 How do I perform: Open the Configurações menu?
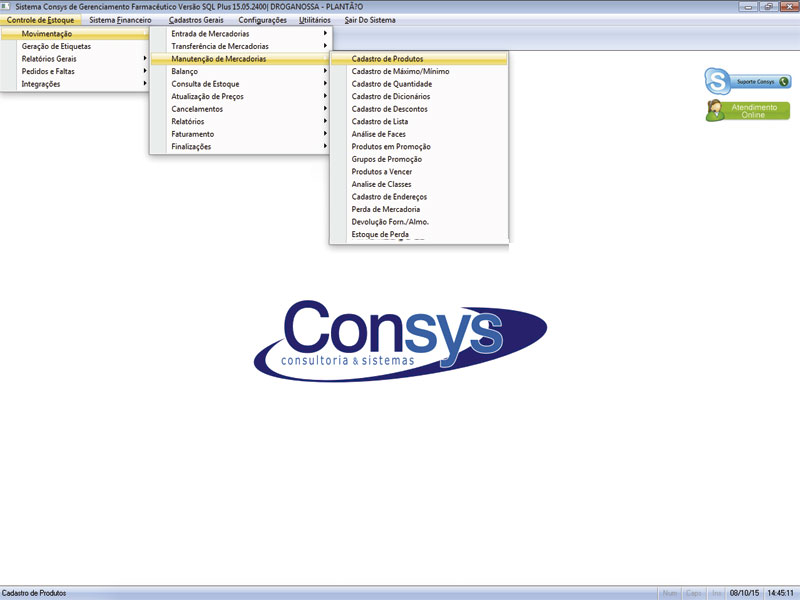(x=262, y=20)
